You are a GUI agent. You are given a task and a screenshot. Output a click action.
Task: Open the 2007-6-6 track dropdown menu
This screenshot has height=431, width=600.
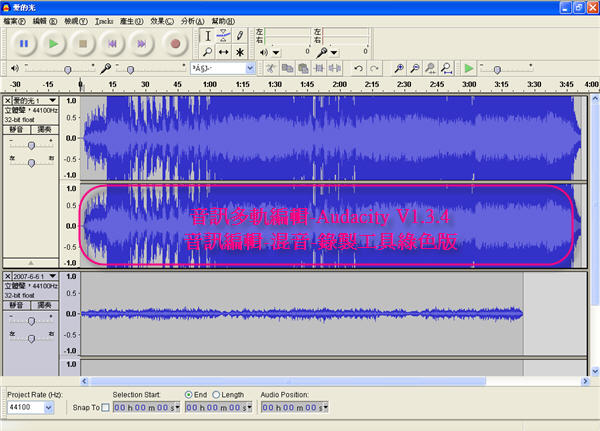(x=53, y=274)
